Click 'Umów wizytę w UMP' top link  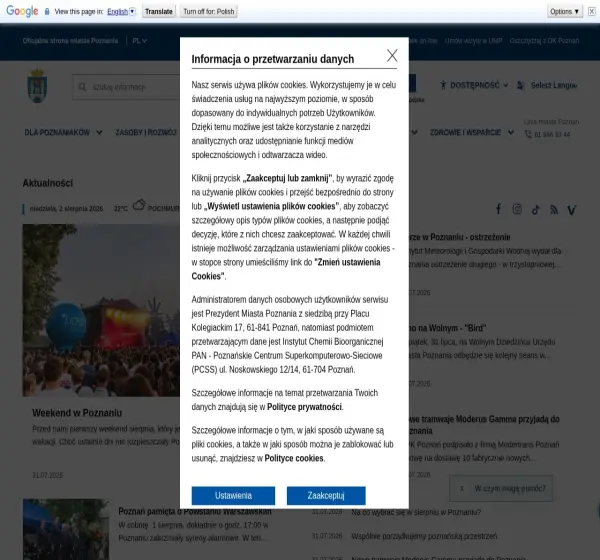473,41
